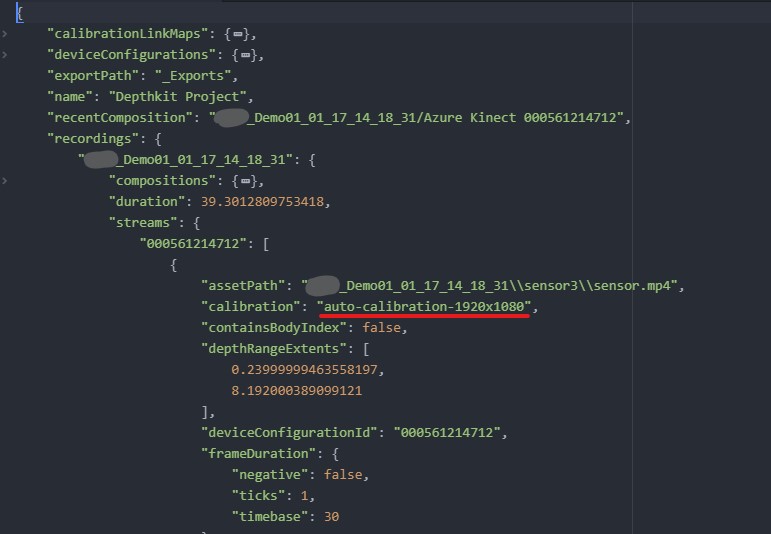This screenshot has height=534, width=771.
Task: Click the collapsed ellipsis after deviceConfigurations
Action: click(x=252, y=55)
